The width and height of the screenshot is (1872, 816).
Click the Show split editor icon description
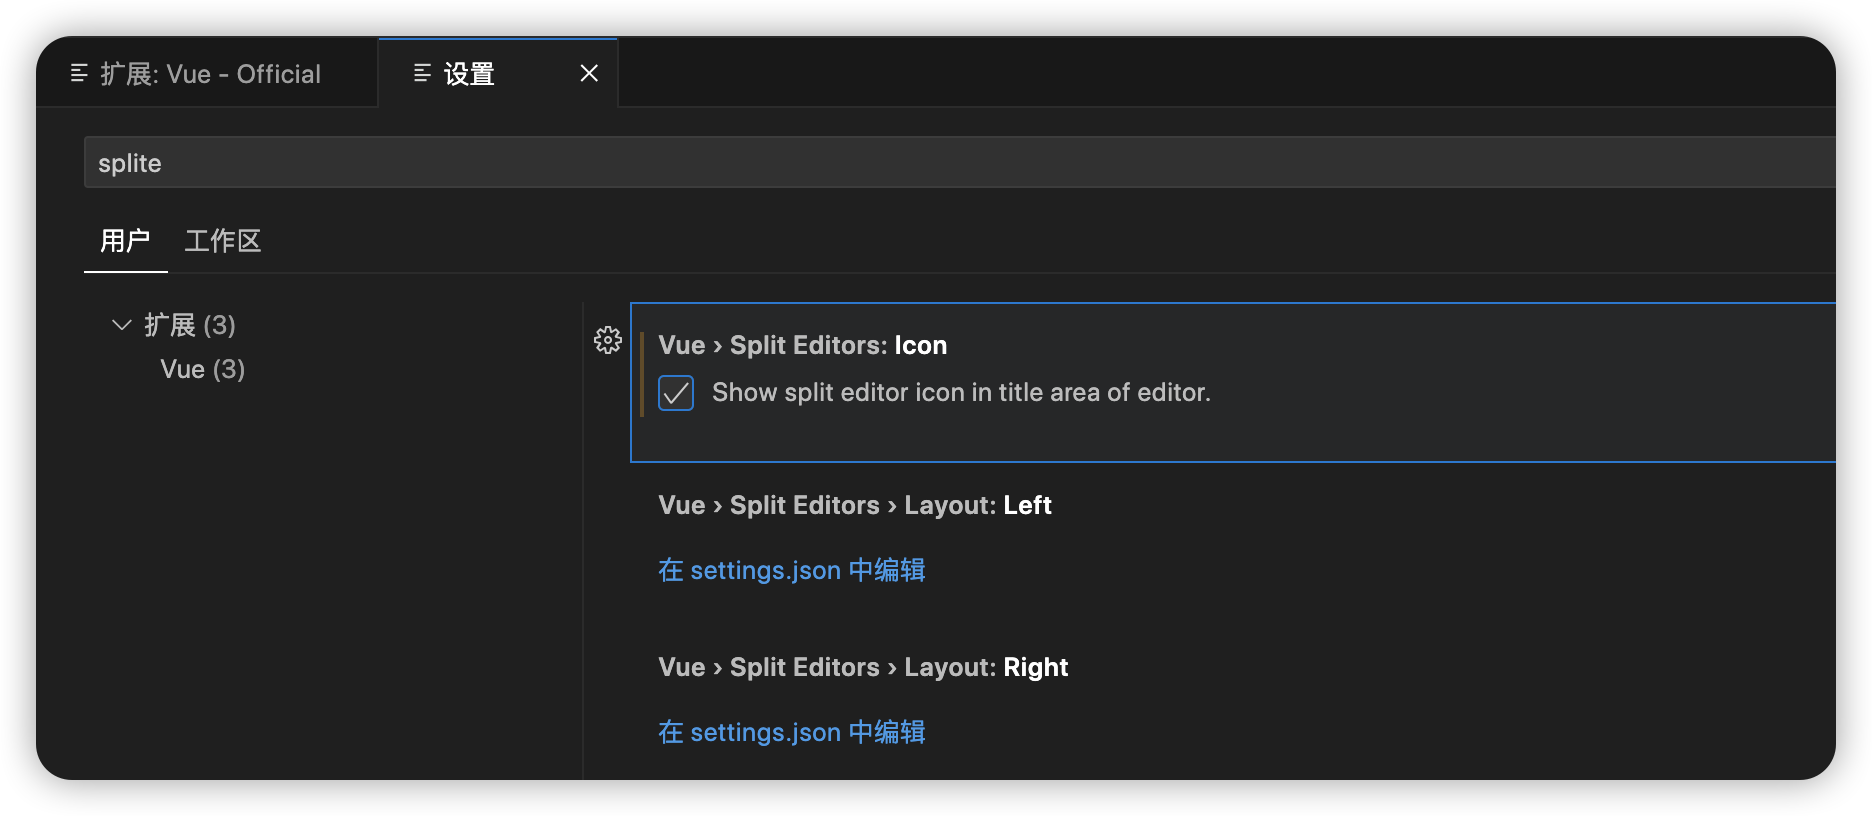click(x=961, y=392)
